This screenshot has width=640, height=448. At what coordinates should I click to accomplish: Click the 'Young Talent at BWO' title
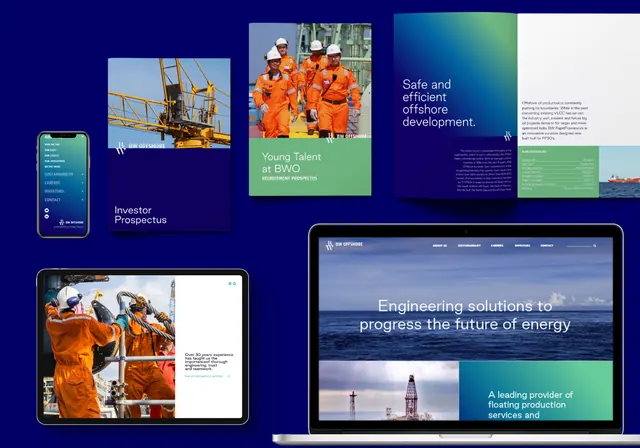pyautogui.click(x=291, y=162)
